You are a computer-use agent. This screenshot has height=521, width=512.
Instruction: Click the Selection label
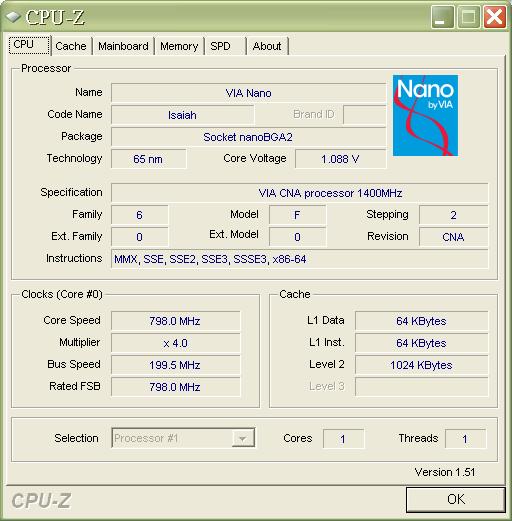click(76, 438)
